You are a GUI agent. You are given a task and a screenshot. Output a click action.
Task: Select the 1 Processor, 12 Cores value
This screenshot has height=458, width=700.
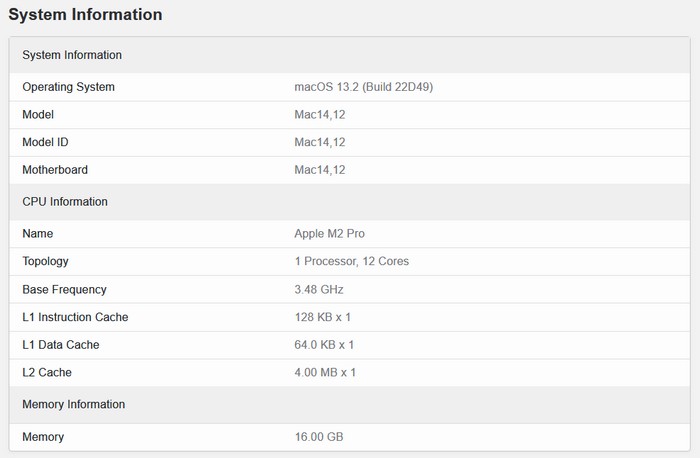coord(351,261)
